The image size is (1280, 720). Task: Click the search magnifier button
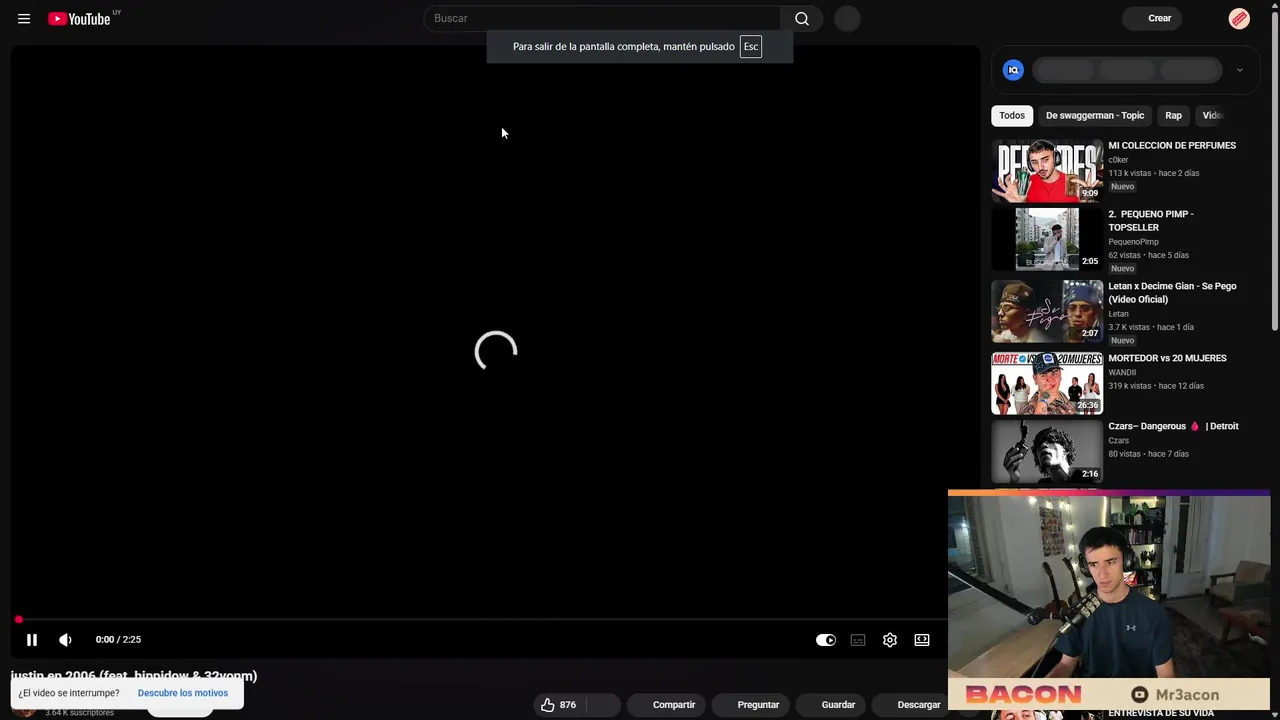[802, 18]
